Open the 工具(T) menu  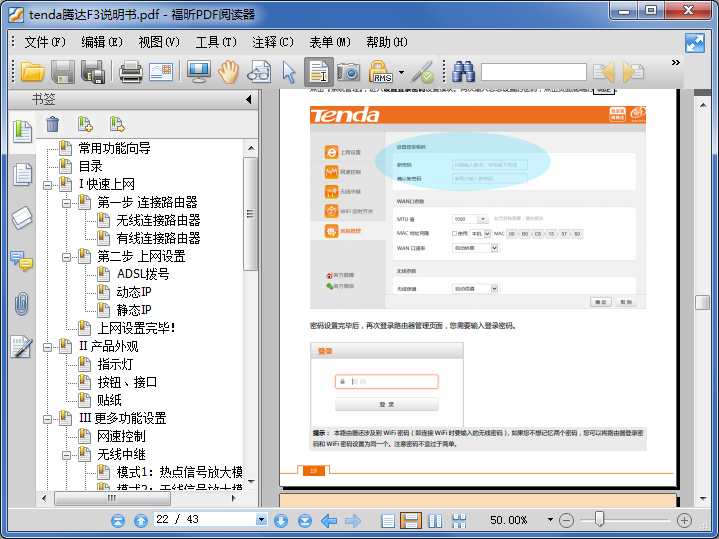[x=216, y=42]
